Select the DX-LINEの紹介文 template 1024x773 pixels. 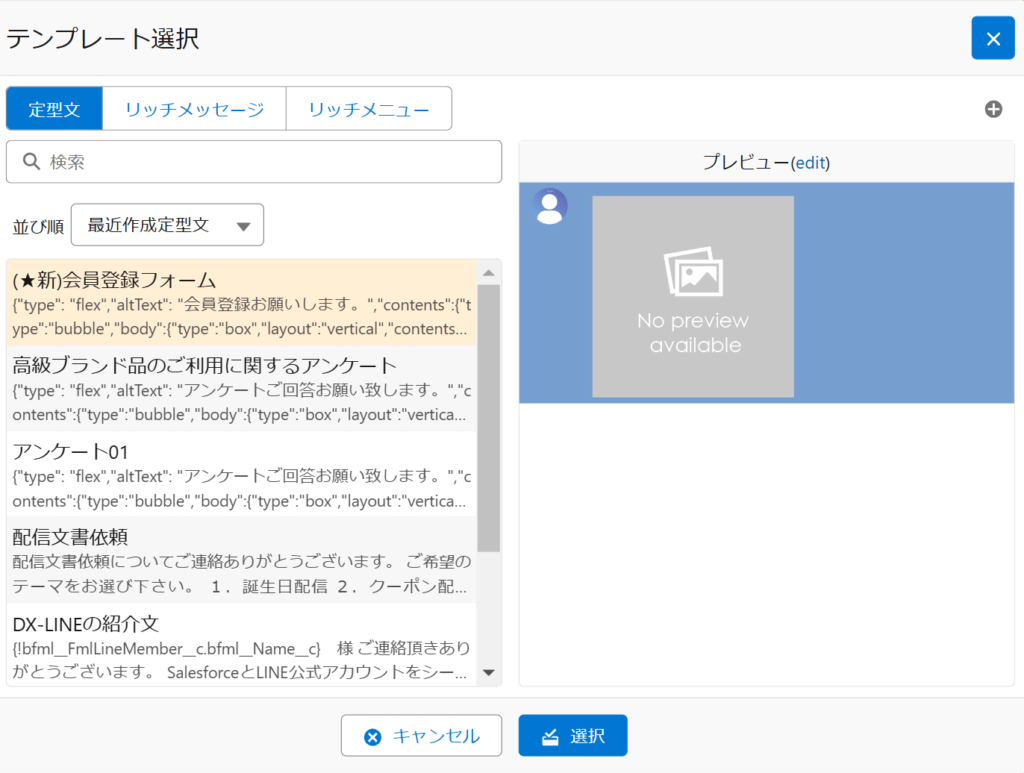[x=240, y=646]
